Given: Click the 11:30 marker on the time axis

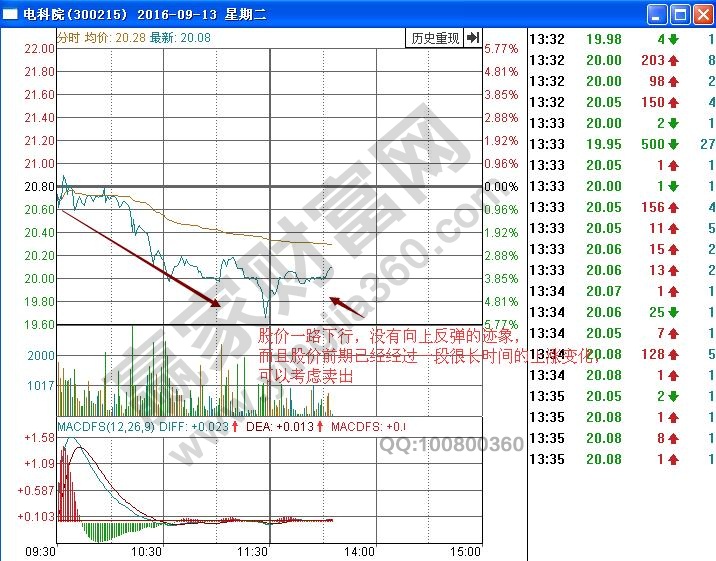Looking at the screenshot, I should coord(253,551).
